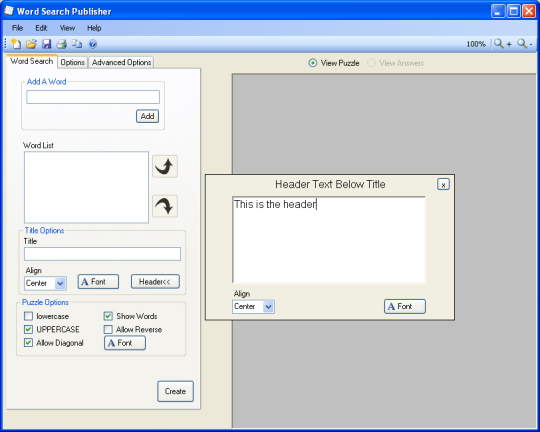Screen dimensions: 540x432
Task: Move the word up with the upper arrow button
Action: (x=165, y=166)
